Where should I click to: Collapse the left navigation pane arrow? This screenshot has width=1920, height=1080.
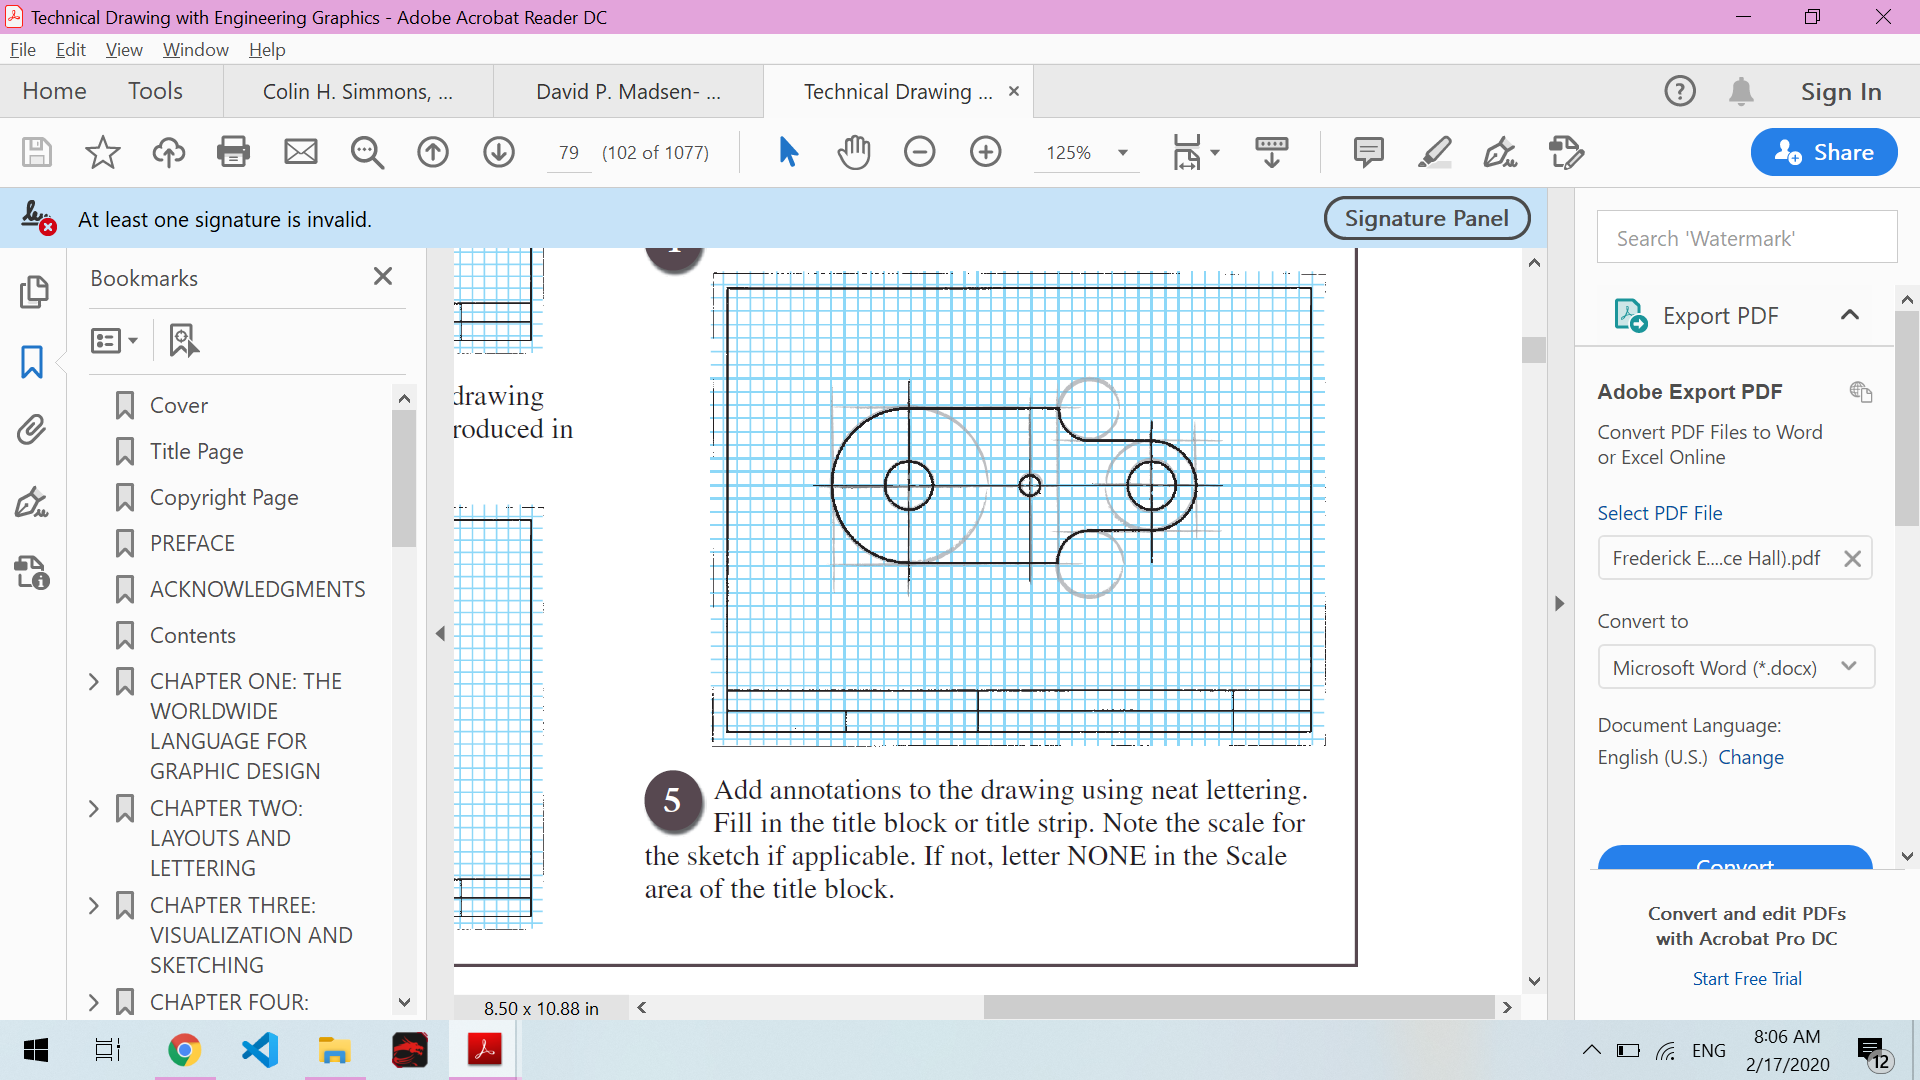coord(440,633)
